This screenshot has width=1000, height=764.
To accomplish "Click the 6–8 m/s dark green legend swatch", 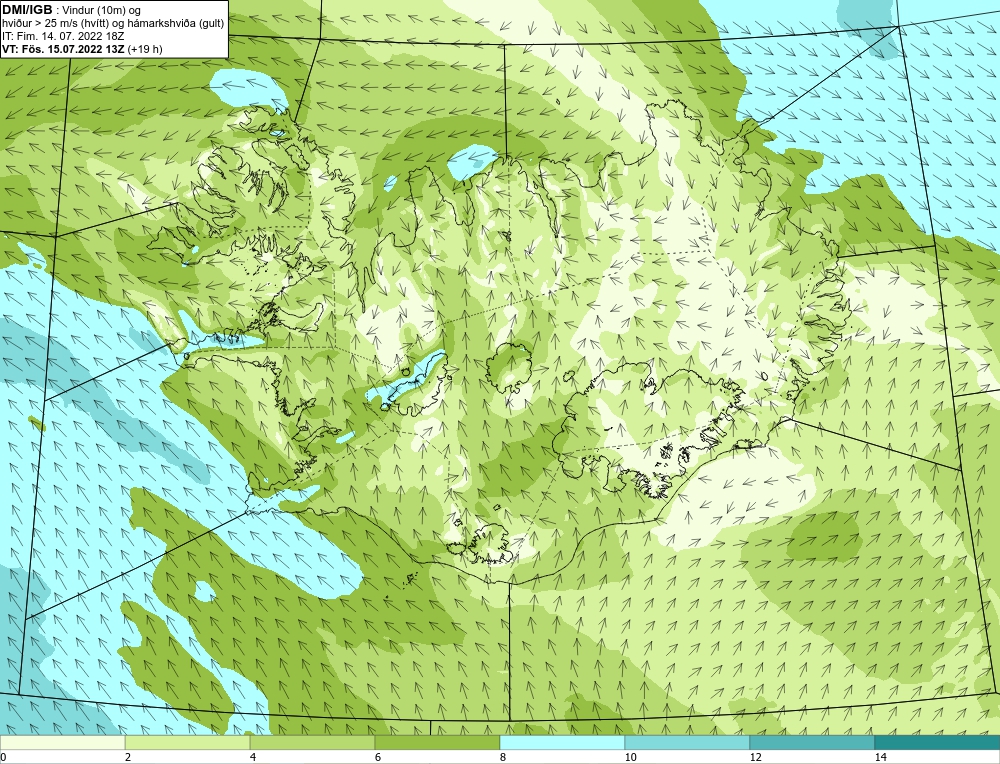I will 438,742.
